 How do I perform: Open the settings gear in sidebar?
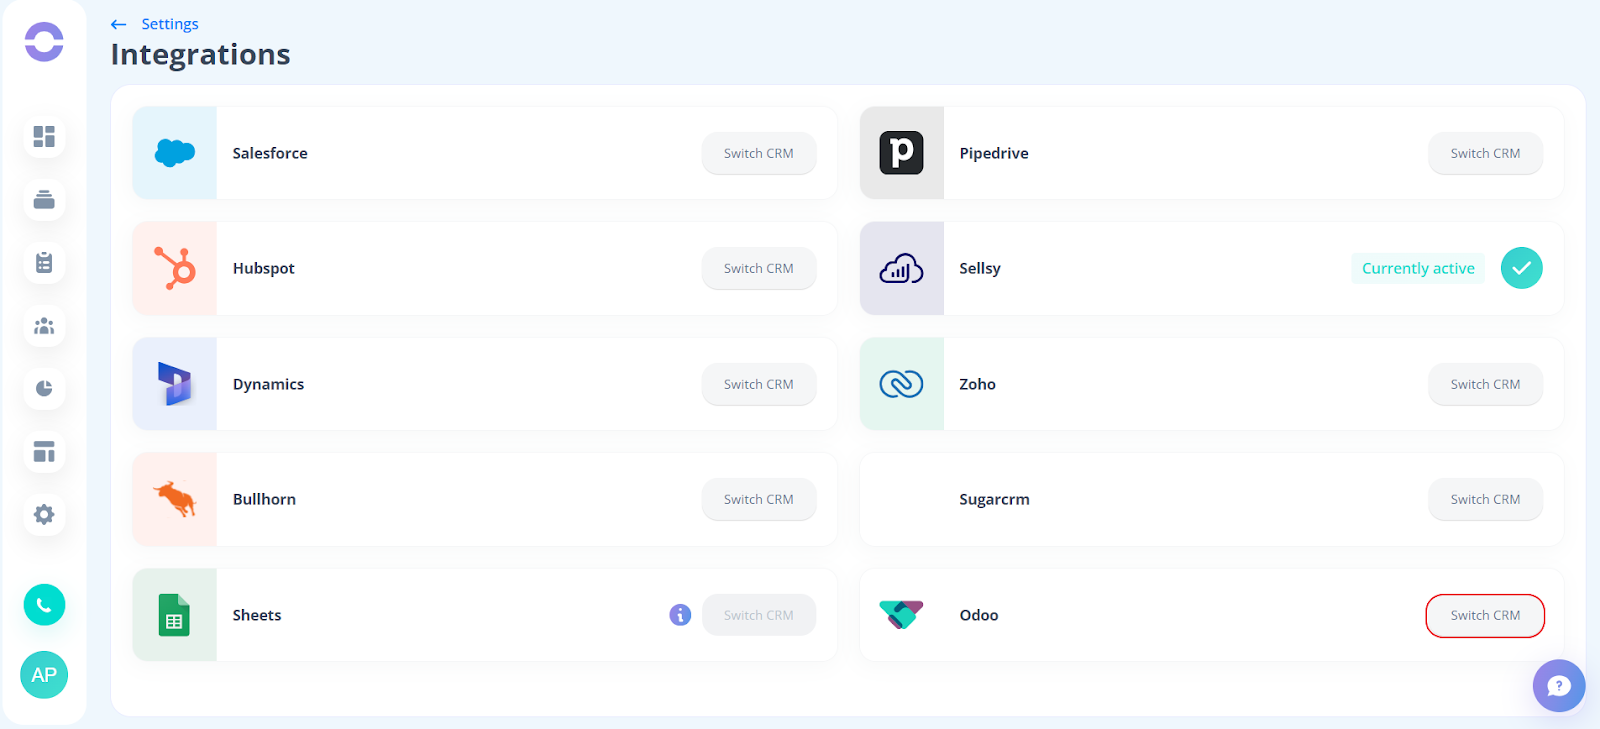(44, 515)
